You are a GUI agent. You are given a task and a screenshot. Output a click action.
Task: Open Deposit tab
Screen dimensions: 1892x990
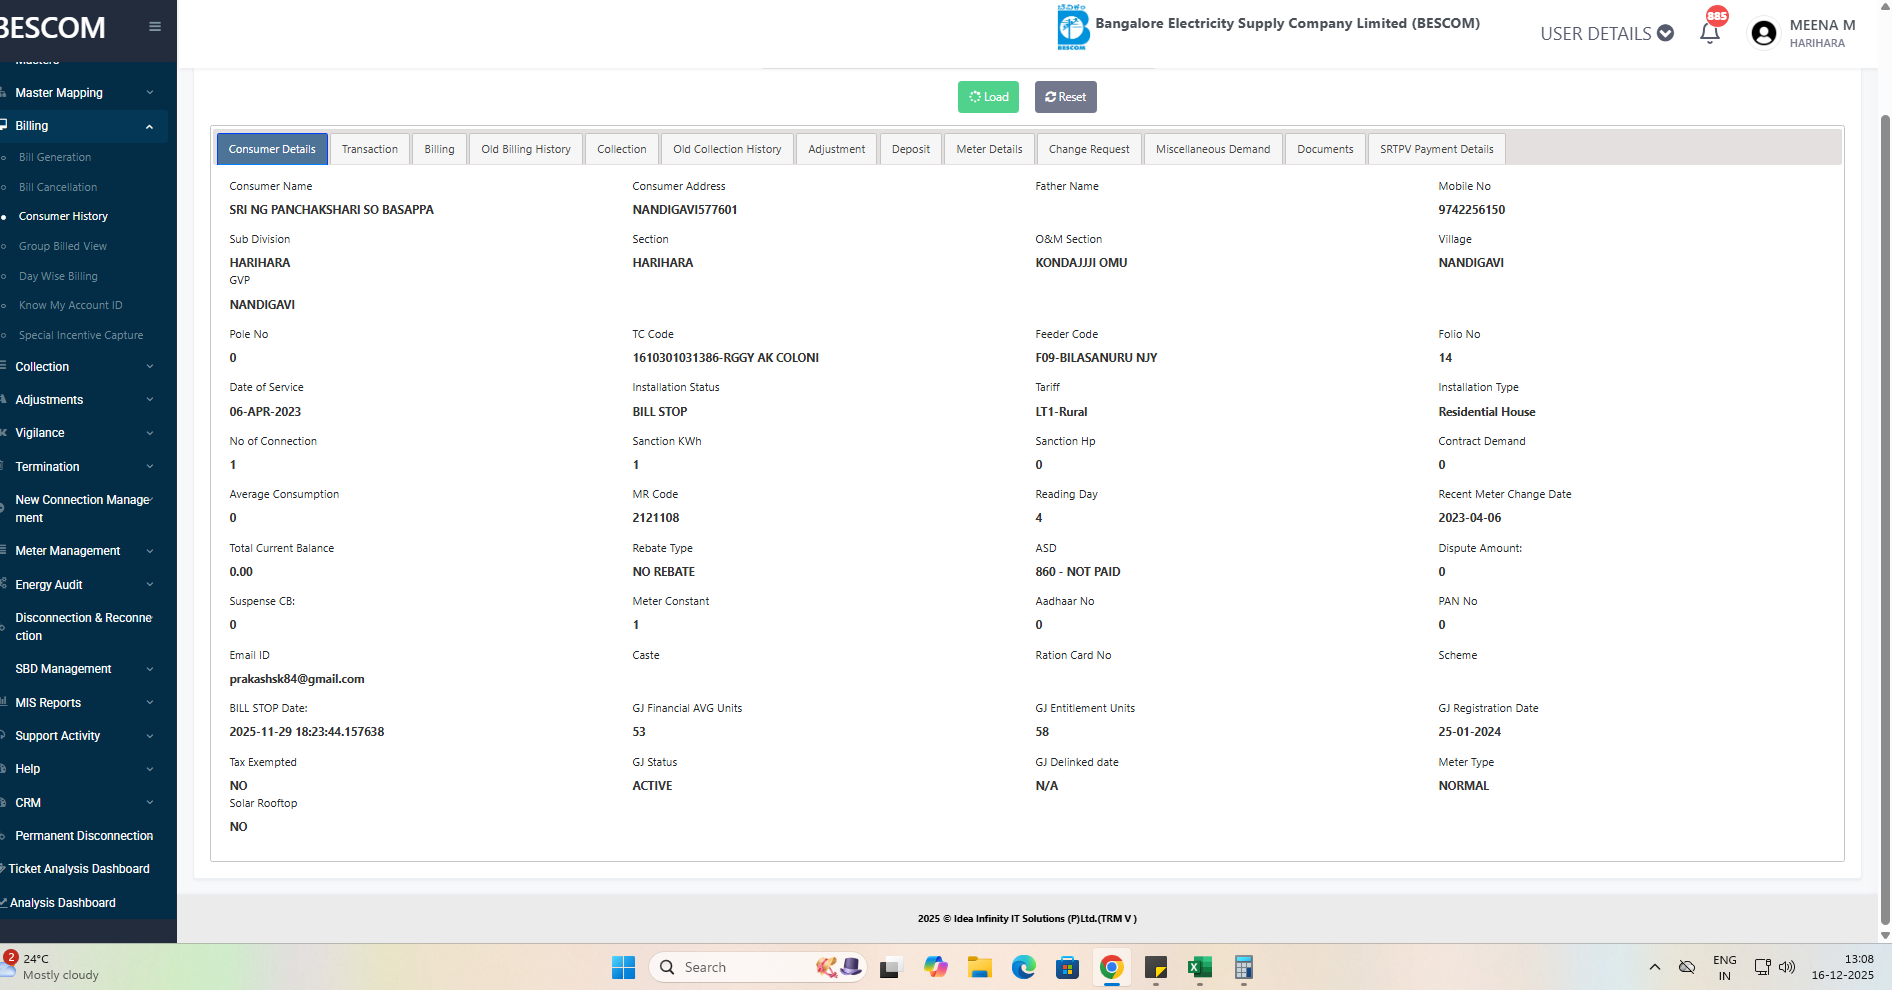coord(911,149)
